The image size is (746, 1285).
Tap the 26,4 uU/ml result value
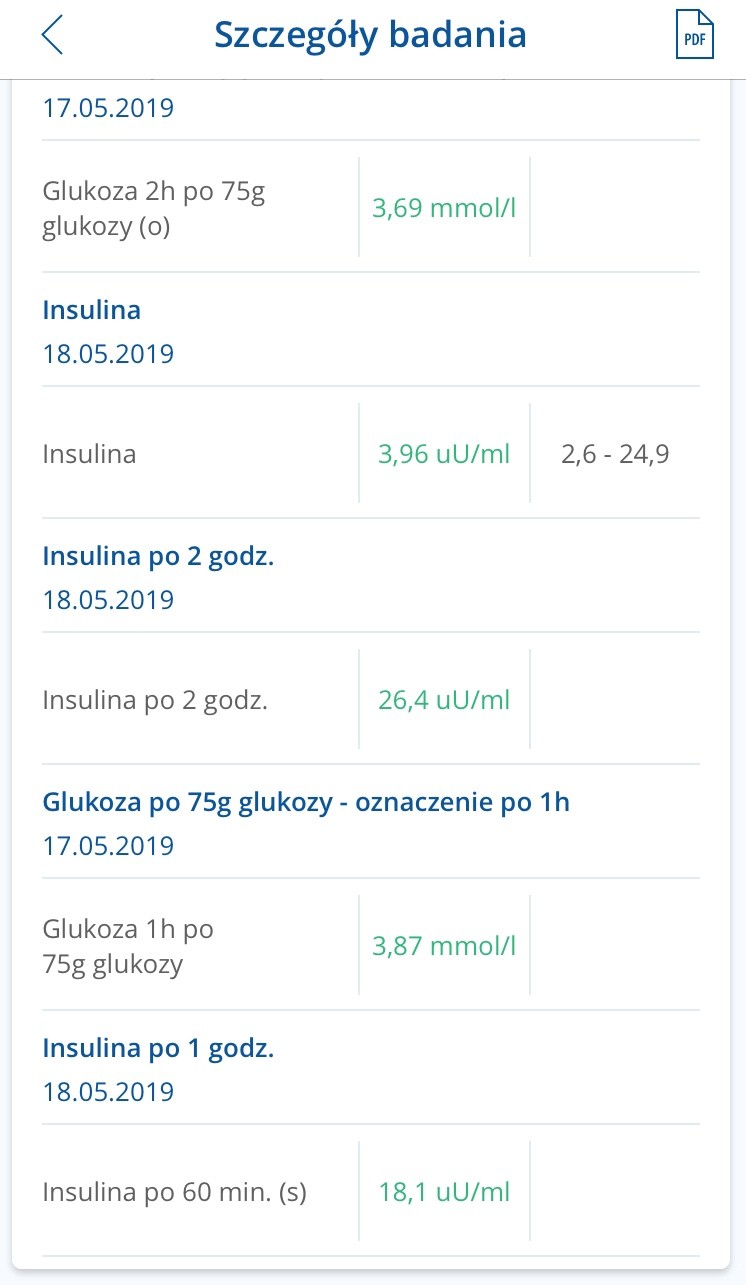[444, 700]
